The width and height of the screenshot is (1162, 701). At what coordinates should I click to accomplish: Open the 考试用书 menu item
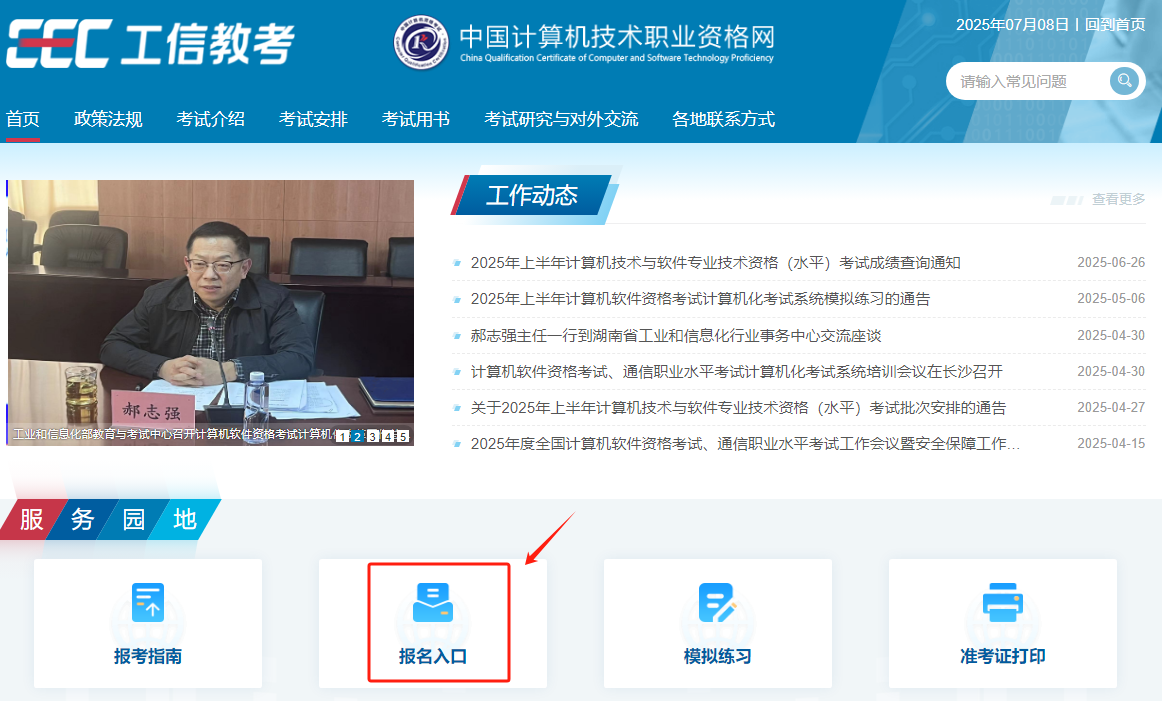[415, 118]
